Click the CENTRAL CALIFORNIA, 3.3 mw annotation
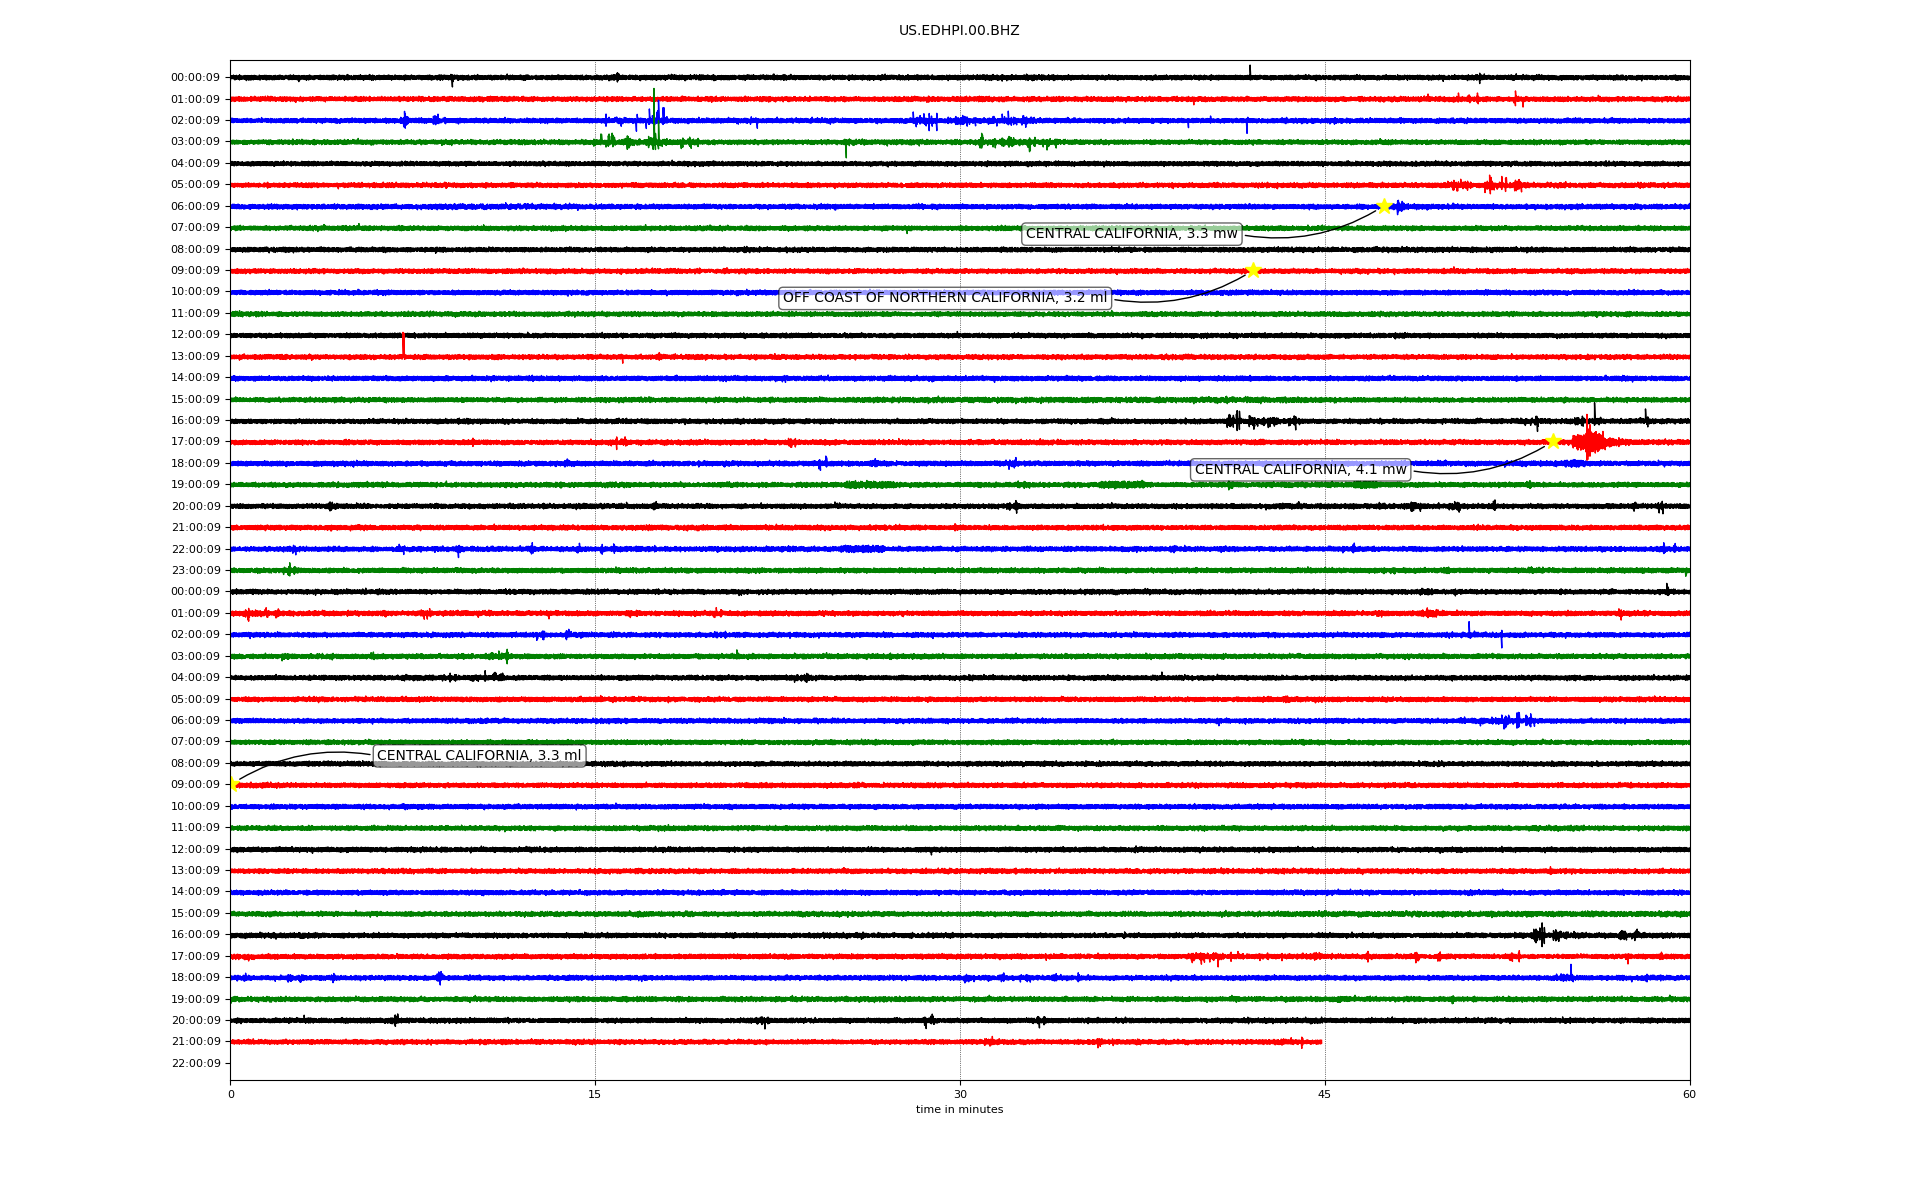 click(x=1131, y=234)
